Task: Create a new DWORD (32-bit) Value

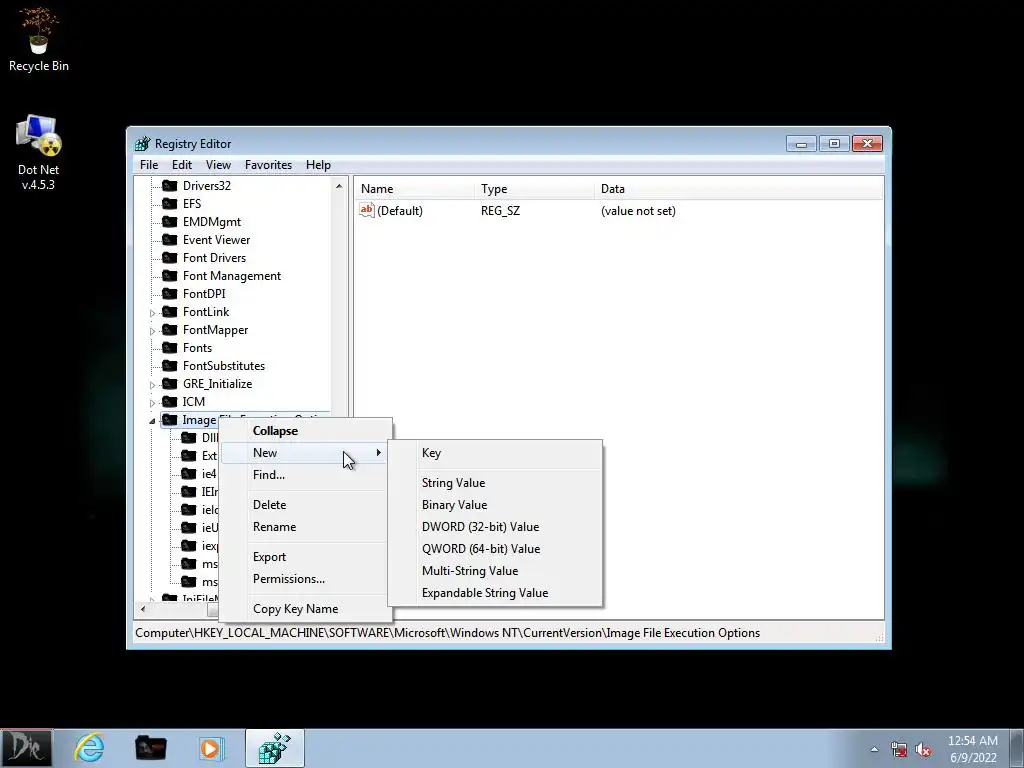Action: pyautogui.click(x=495, y=526)
